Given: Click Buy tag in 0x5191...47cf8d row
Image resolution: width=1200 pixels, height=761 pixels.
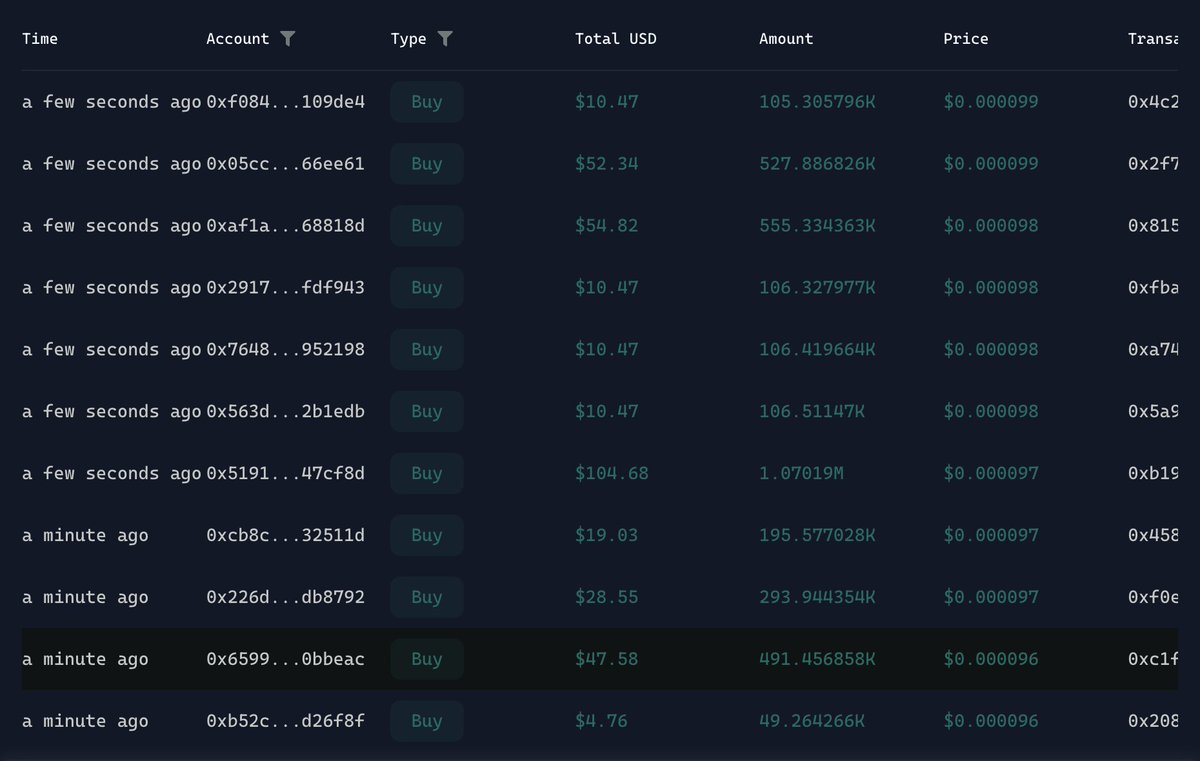Looking at the screenshot, I should pyautogui.click(x=427, y=474).
